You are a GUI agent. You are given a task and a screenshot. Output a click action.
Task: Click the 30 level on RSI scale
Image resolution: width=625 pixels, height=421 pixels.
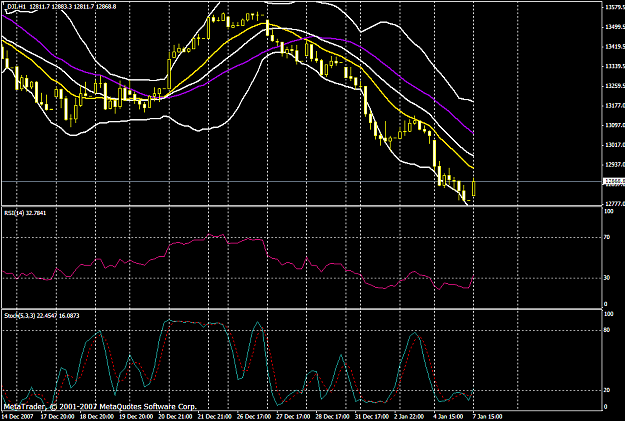[x=607, y=277]
